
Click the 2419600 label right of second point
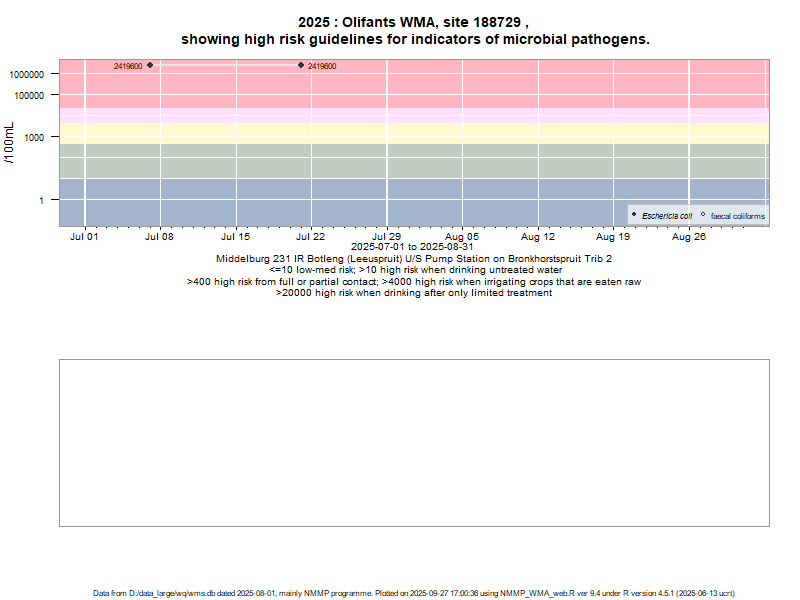point(322,66)
